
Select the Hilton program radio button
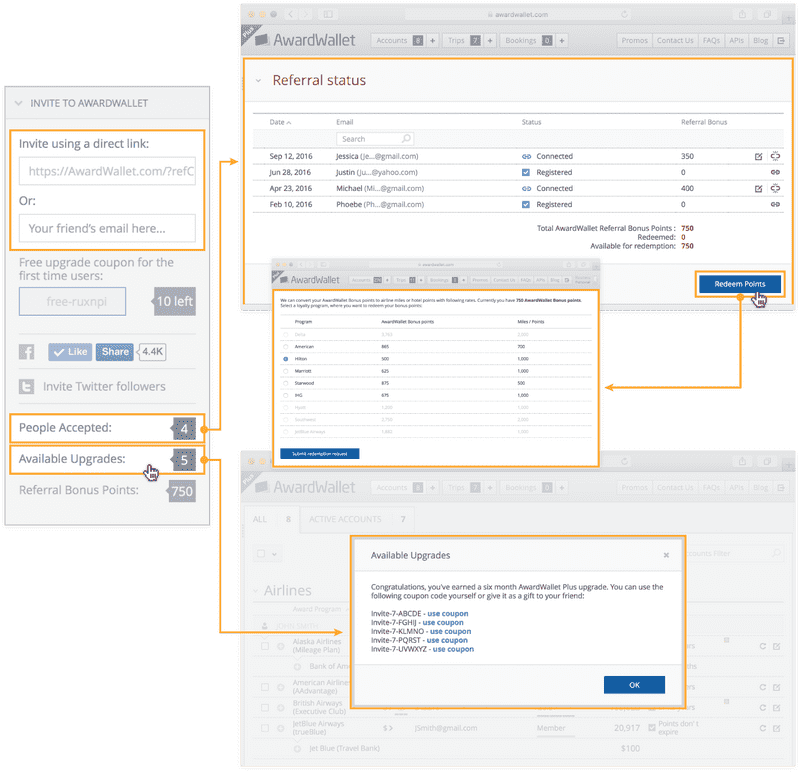click(x=285, y=359)
